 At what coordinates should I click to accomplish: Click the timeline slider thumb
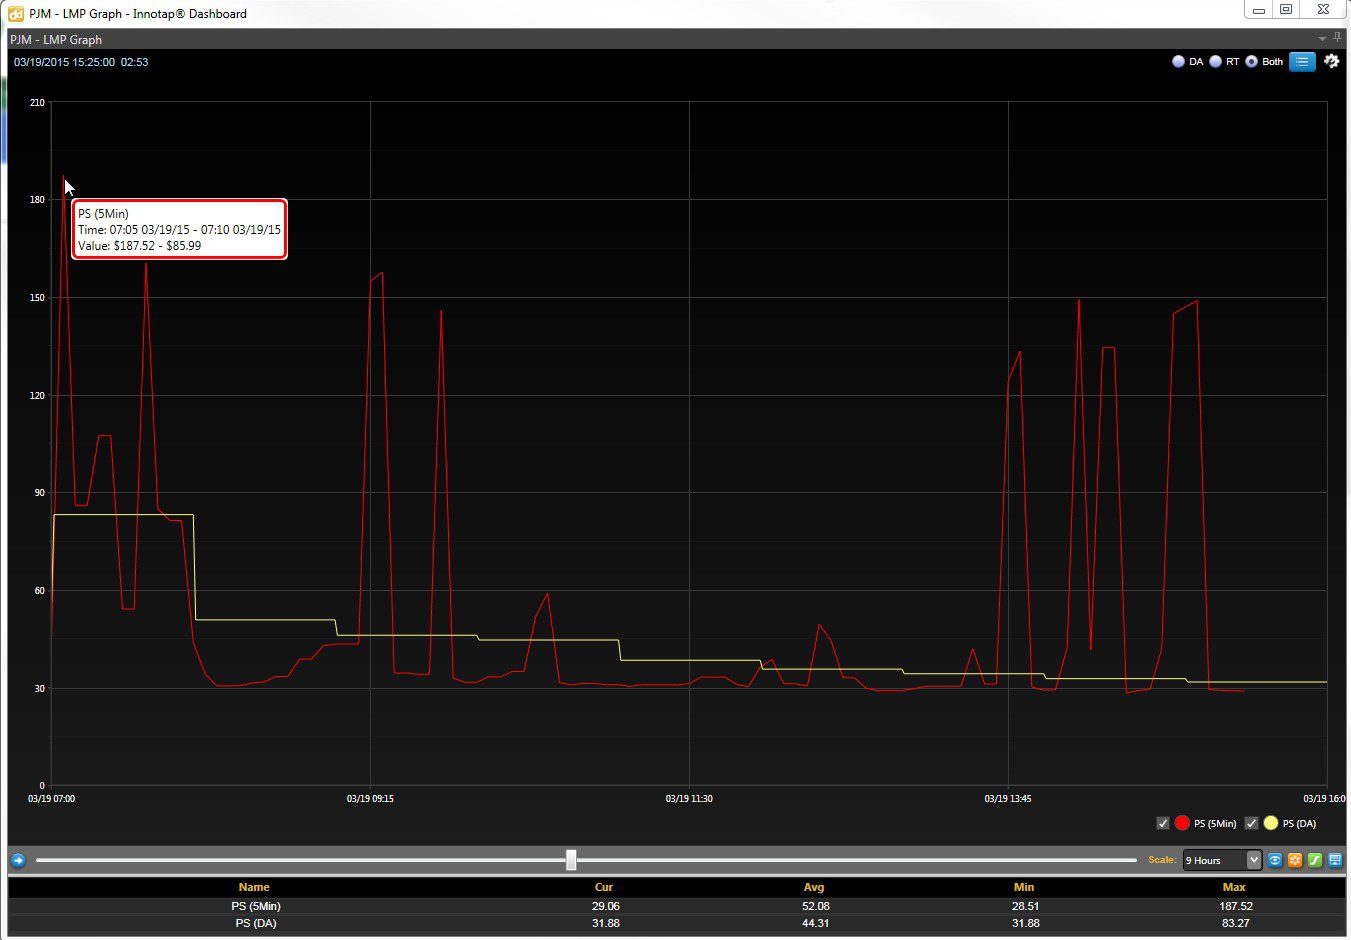(571, 860)
